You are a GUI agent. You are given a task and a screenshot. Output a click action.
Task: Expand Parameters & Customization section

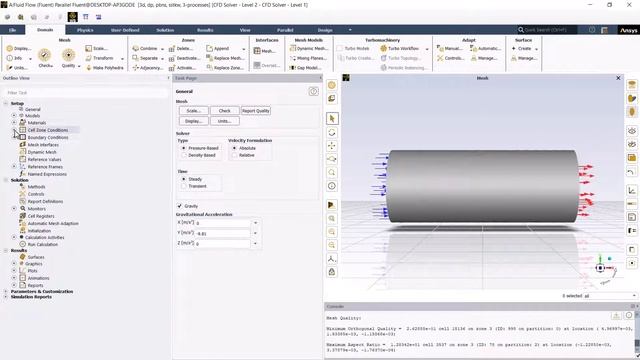click(5, 291)
